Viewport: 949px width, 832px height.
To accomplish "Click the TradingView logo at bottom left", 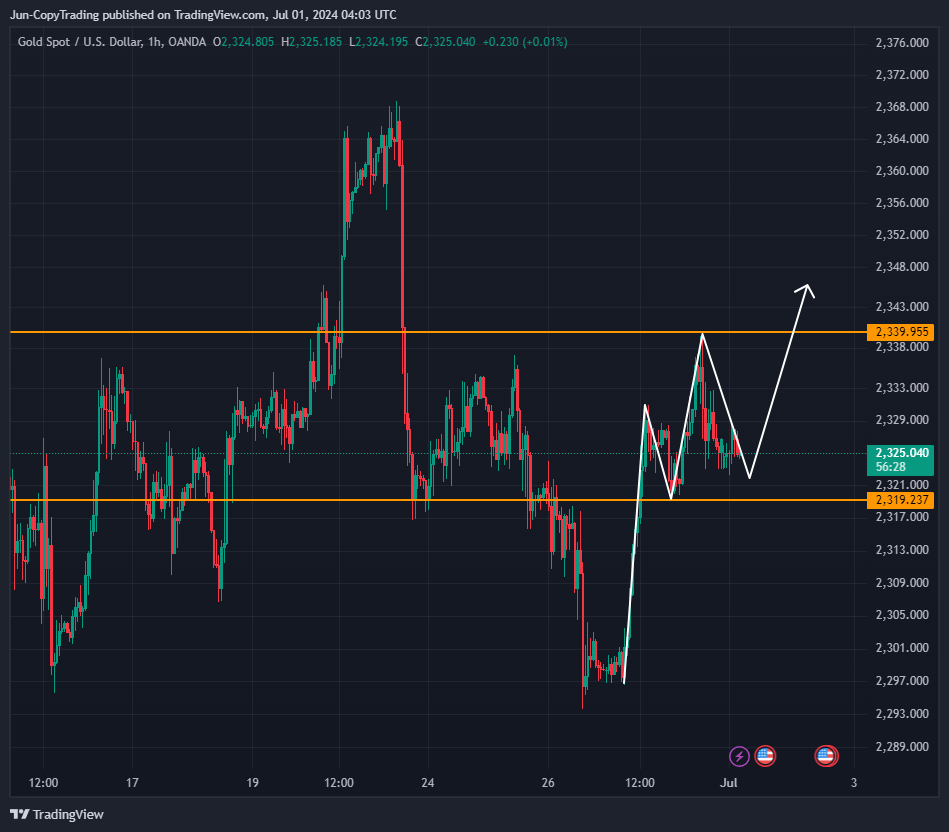I will click(x=57, y=814).
